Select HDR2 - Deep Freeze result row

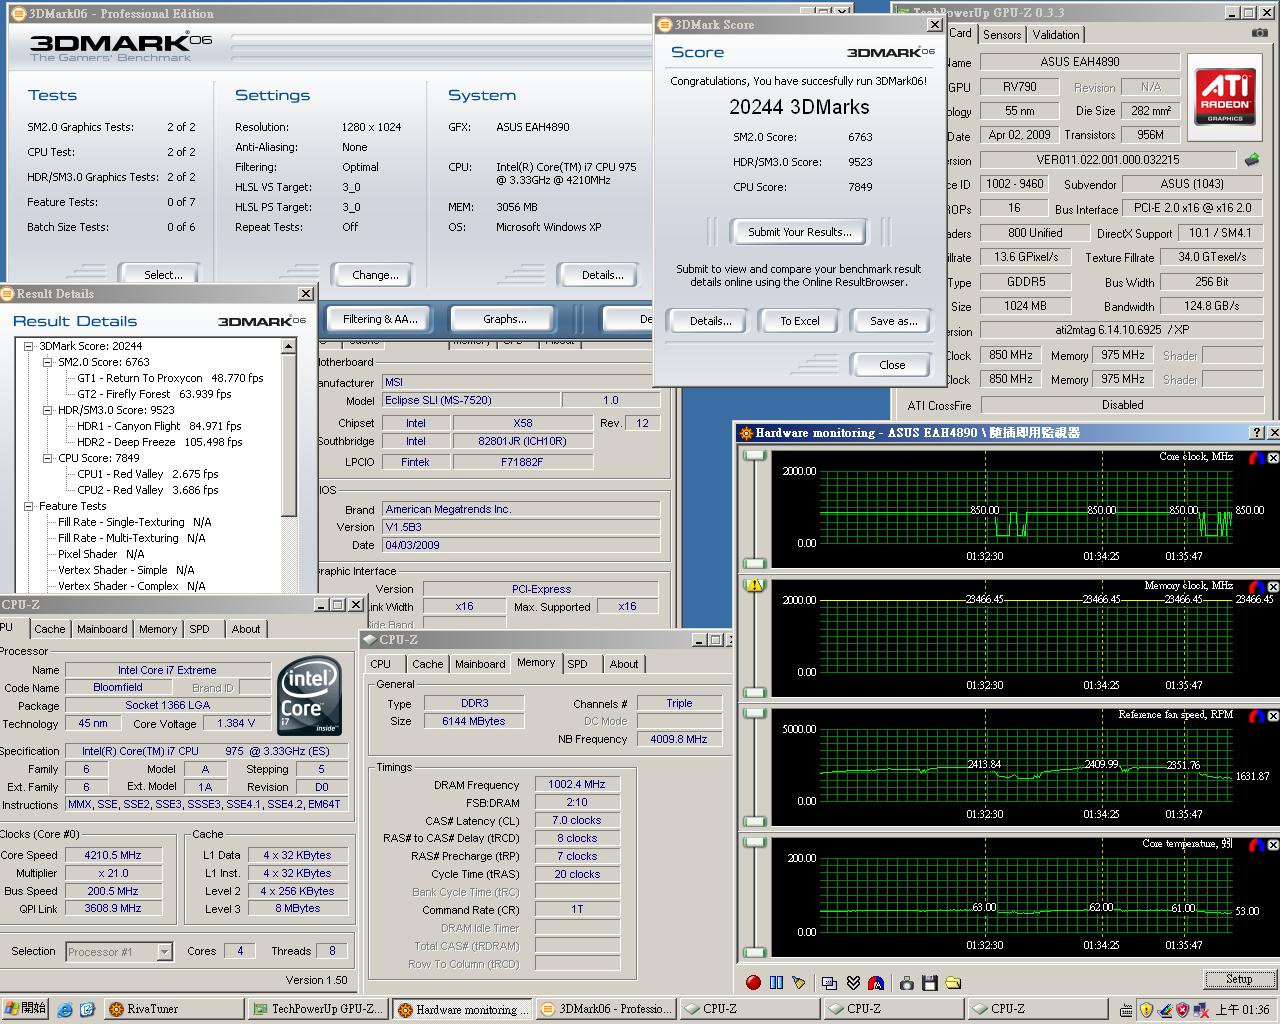(x=160, y=442)
